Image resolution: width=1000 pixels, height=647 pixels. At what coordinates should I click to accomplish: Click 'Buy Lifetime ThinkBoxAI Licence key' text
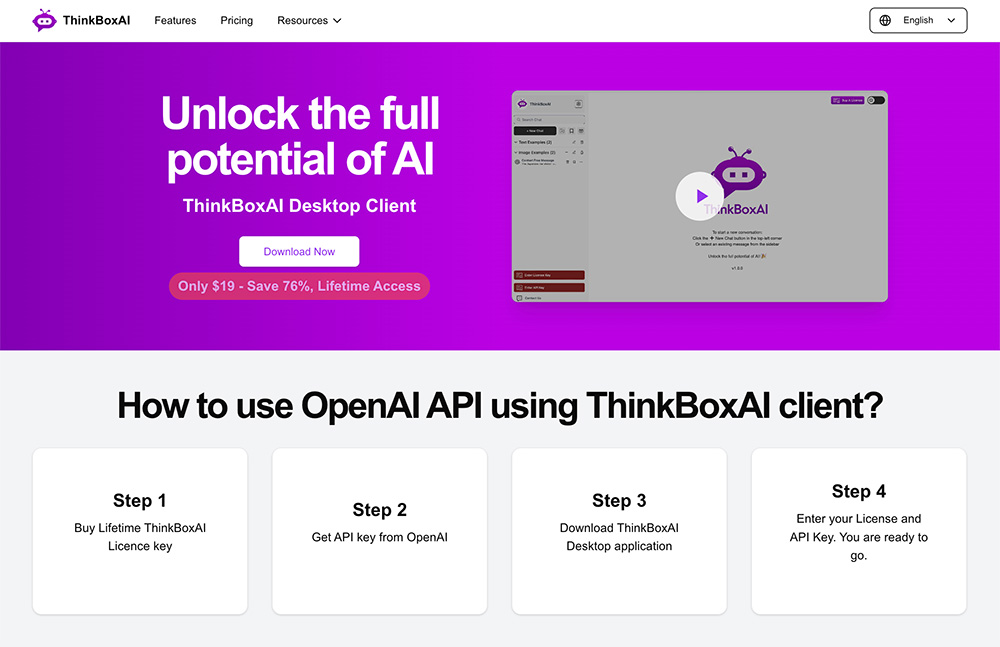point(140,537)
